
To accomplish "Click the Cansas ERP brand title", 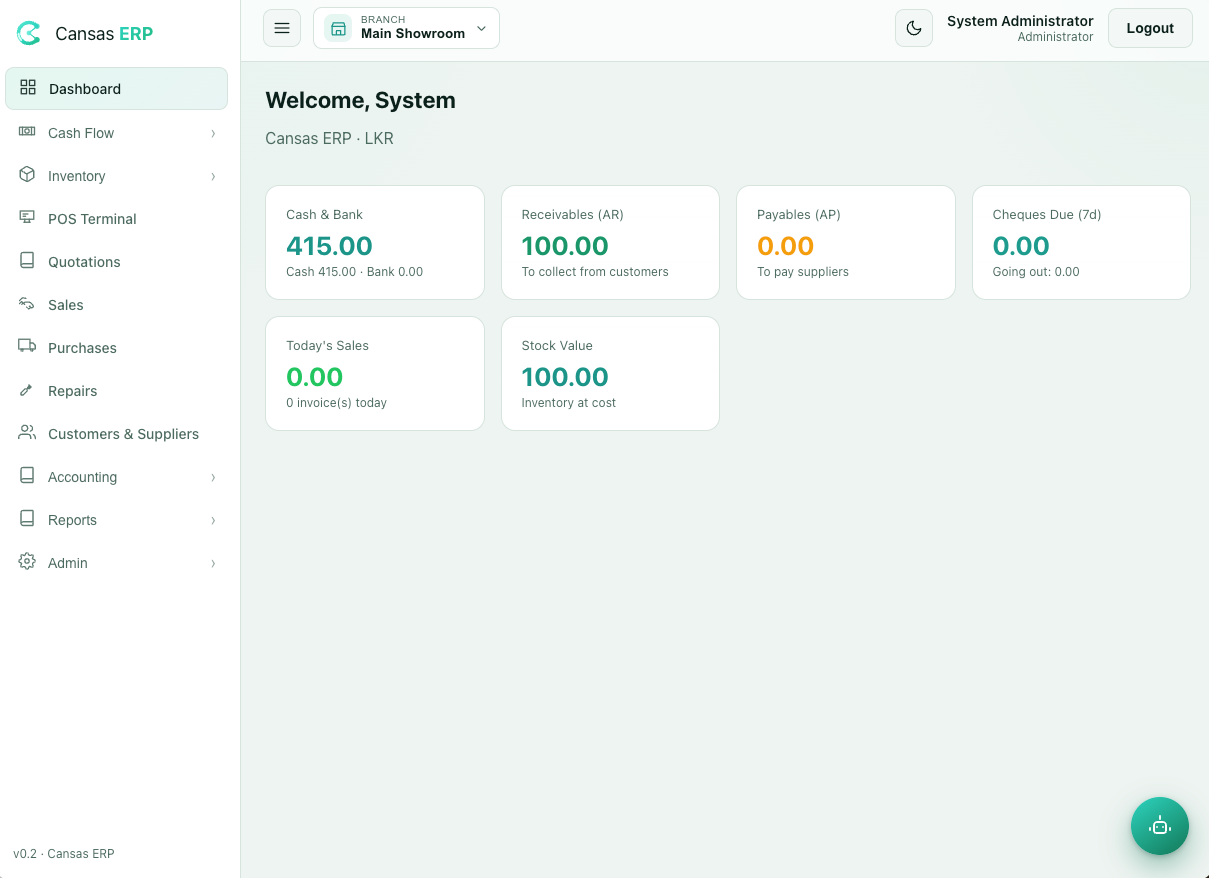I will tap(104, 34).
